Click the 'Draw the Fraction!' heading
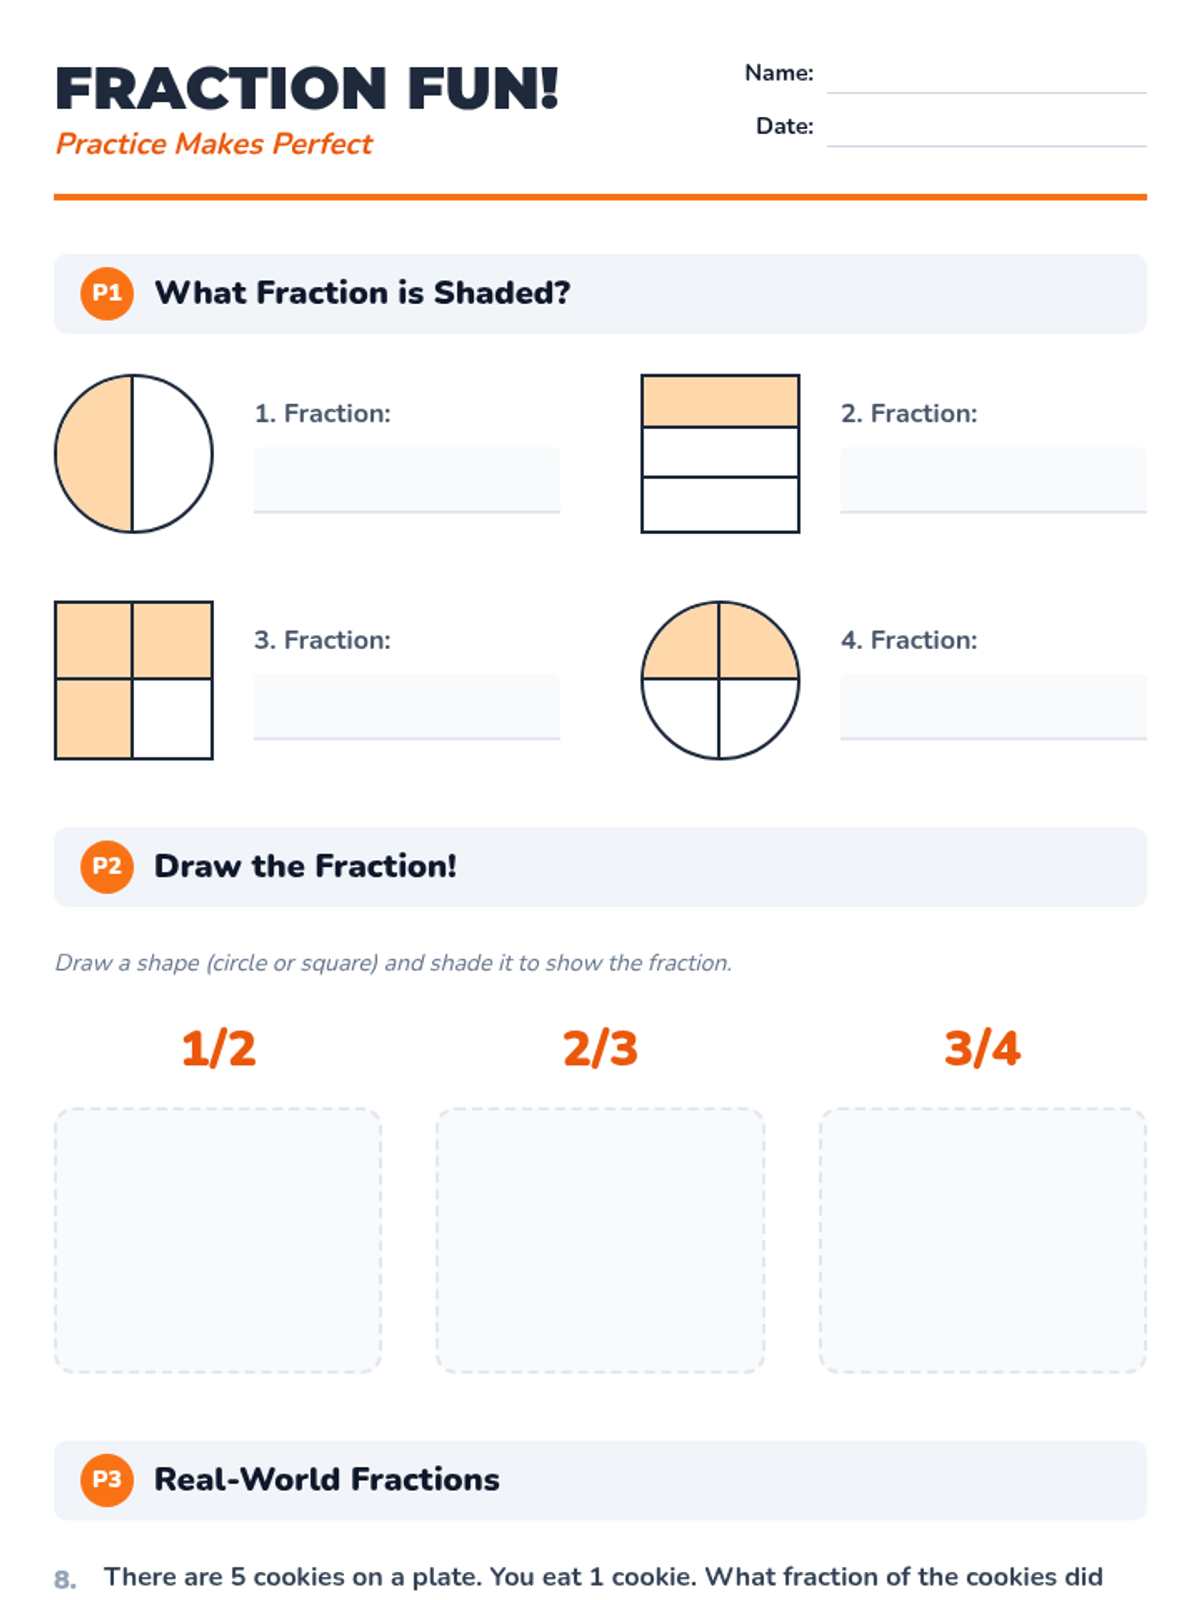1200x1600 pixels. click(x=305, y=866)
